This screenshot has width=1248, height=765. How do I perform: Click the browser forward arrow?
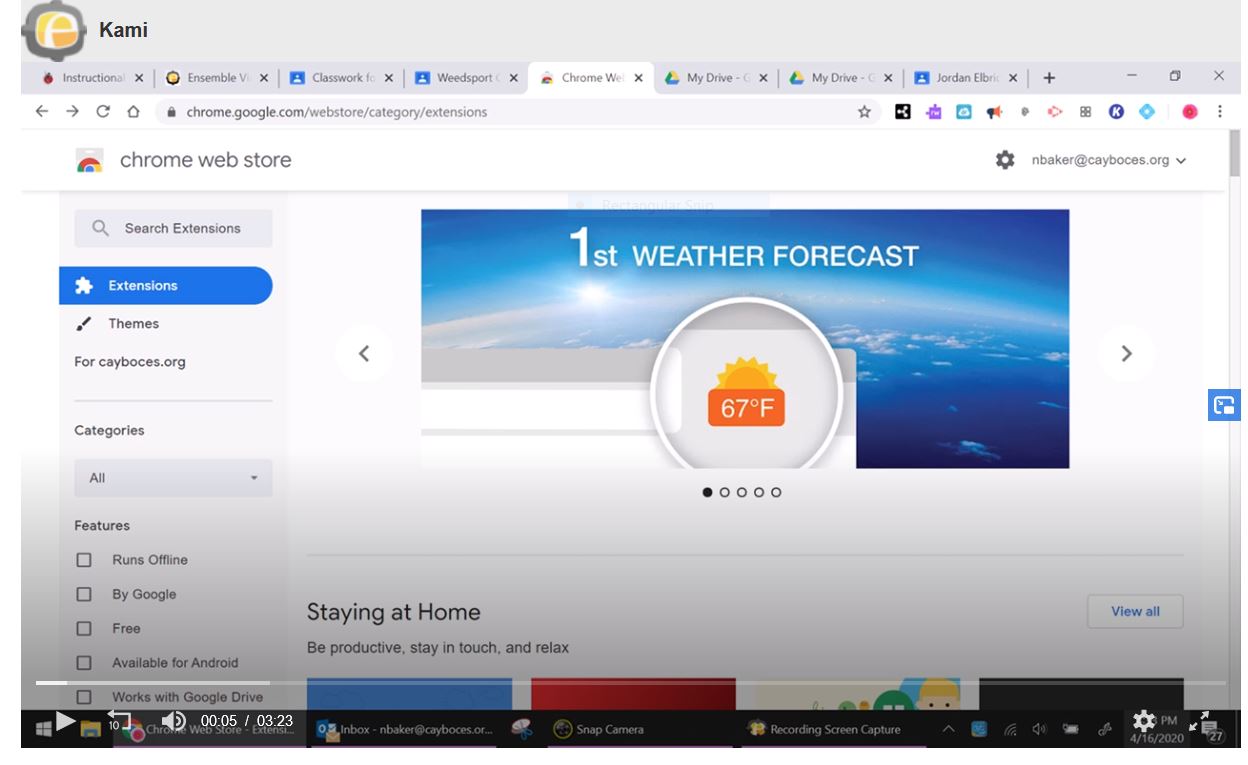click(x=72, y=112)
